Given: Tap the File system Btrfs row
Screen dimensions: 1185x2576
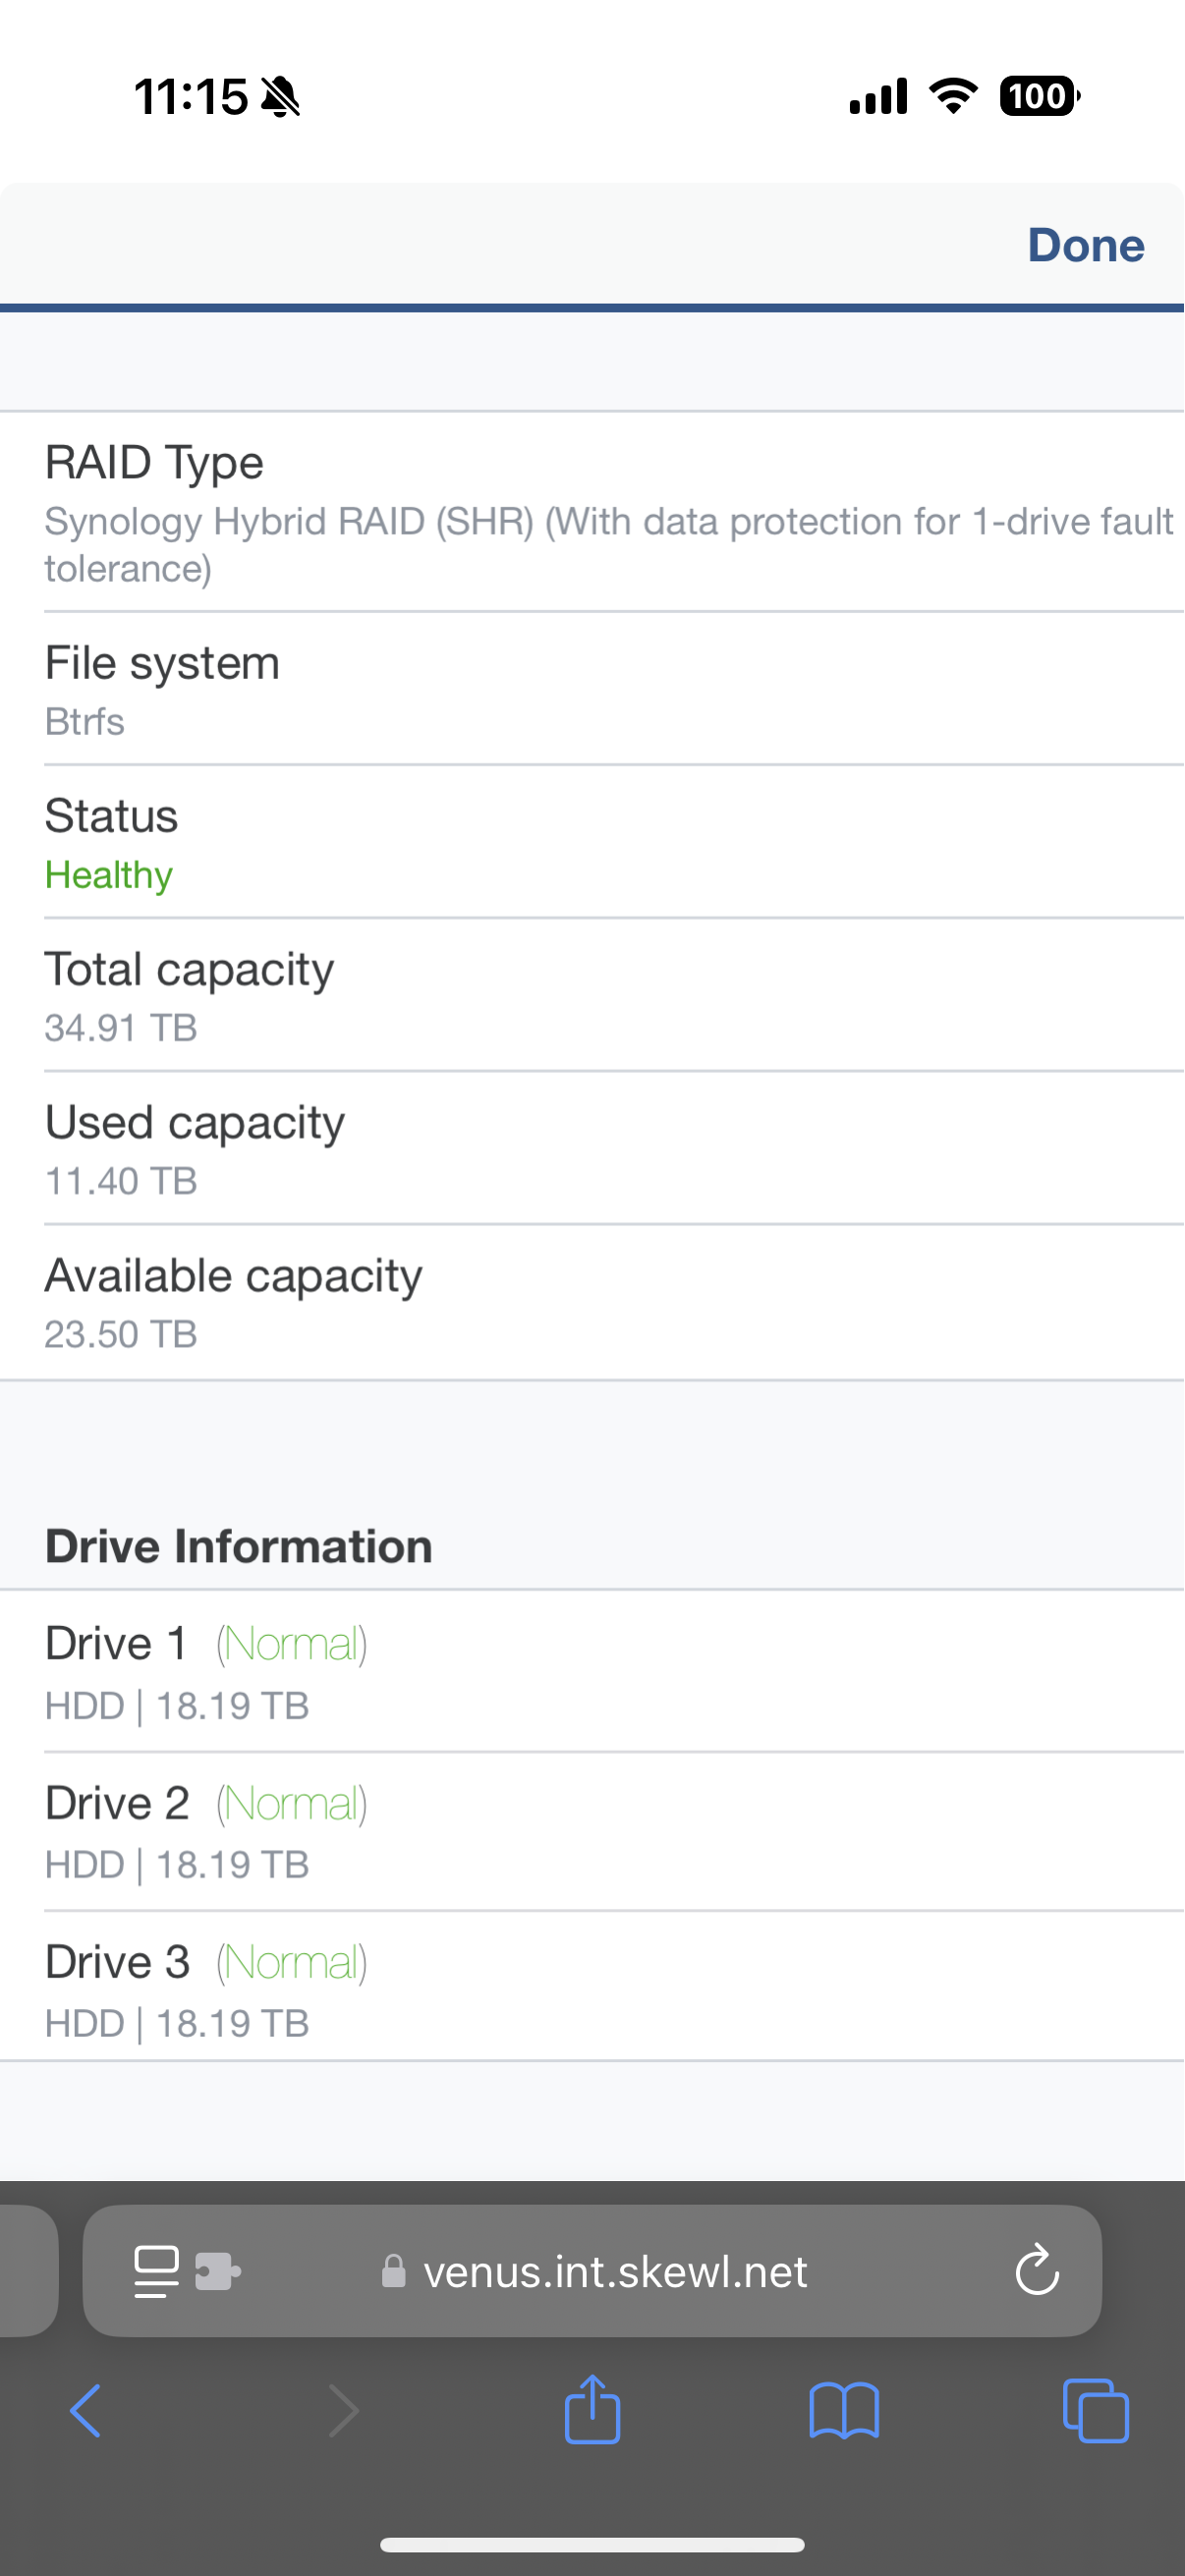Looking at the screenshot, I should [592, 689].
